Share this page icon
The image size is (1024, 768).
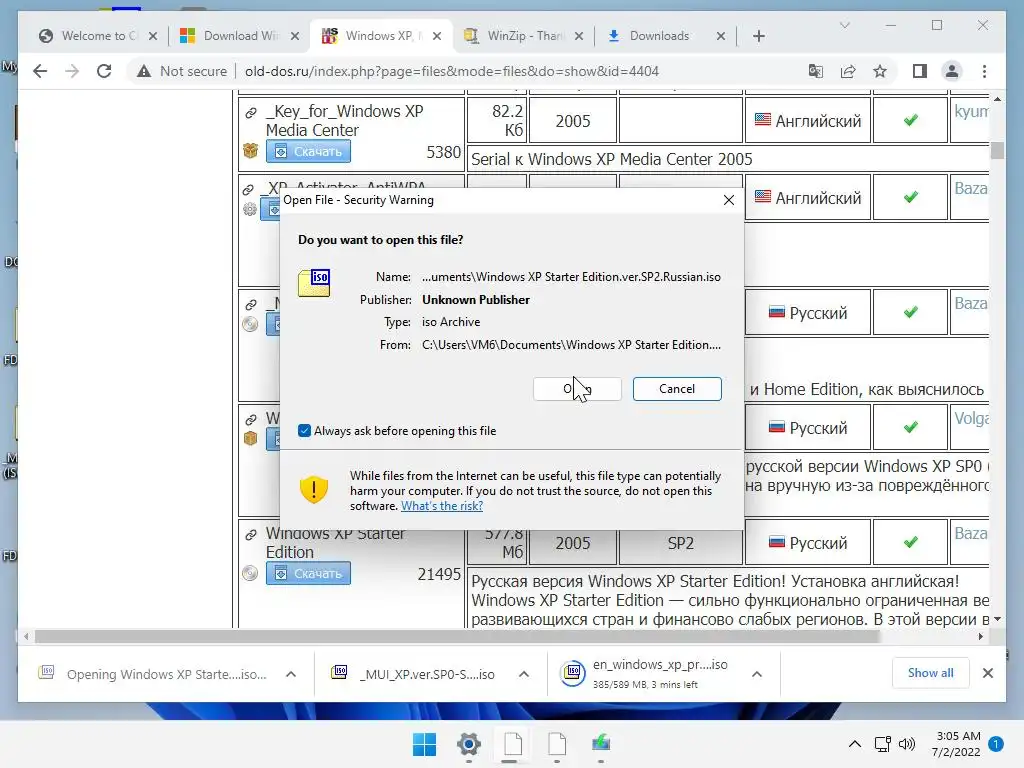coord(848,71)
